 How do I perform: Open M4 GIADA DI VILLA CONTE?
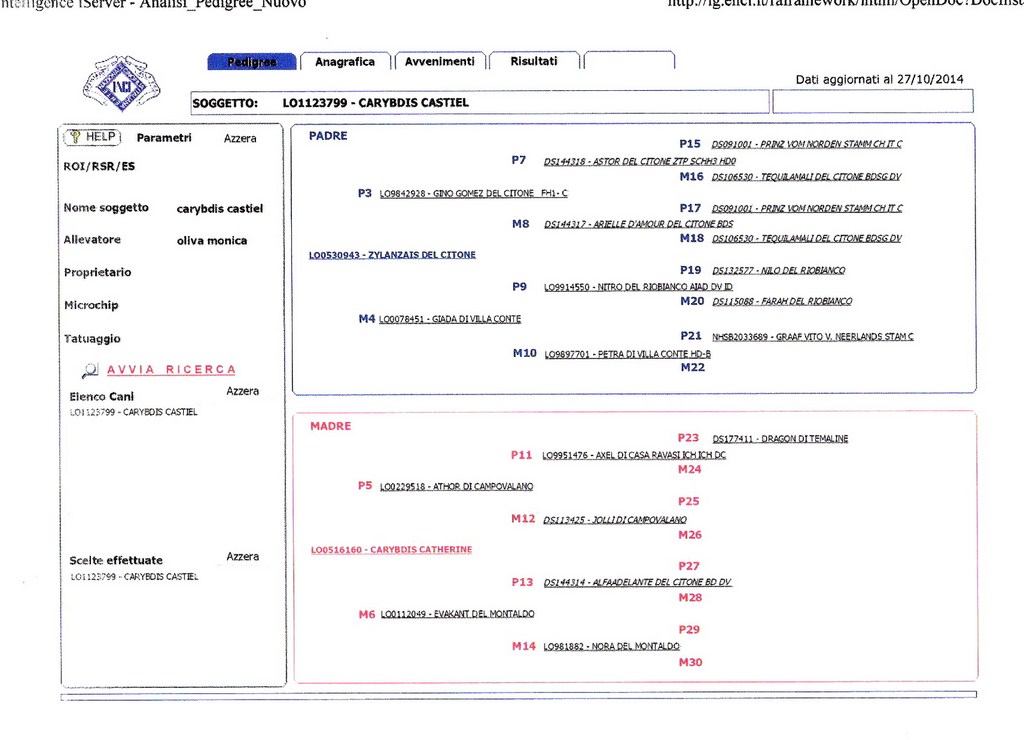(450, 319)
